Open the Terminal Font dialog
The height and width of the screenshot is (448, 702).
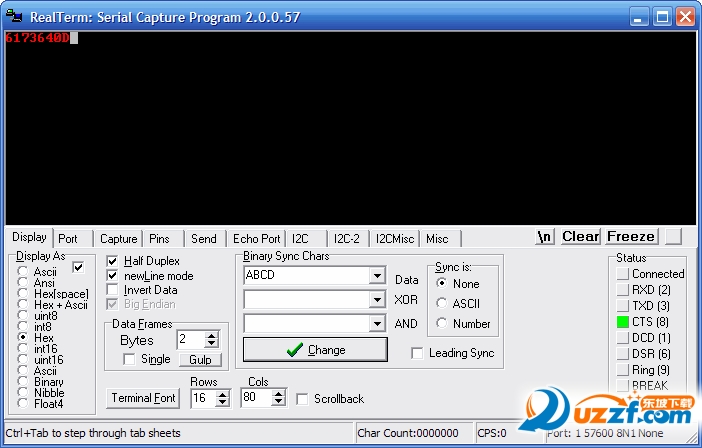[143, 398]
